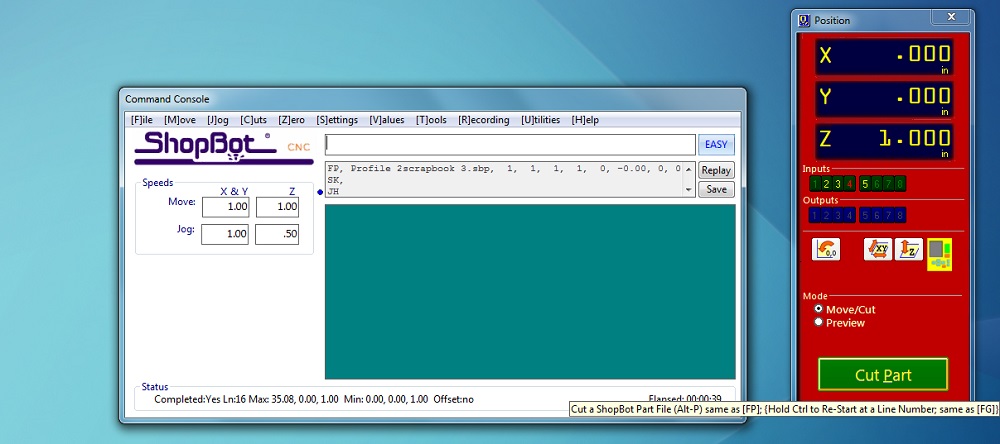Click the FP Profile 2scrapbook history line
The image size is (1000, 444).
(504, 169)
